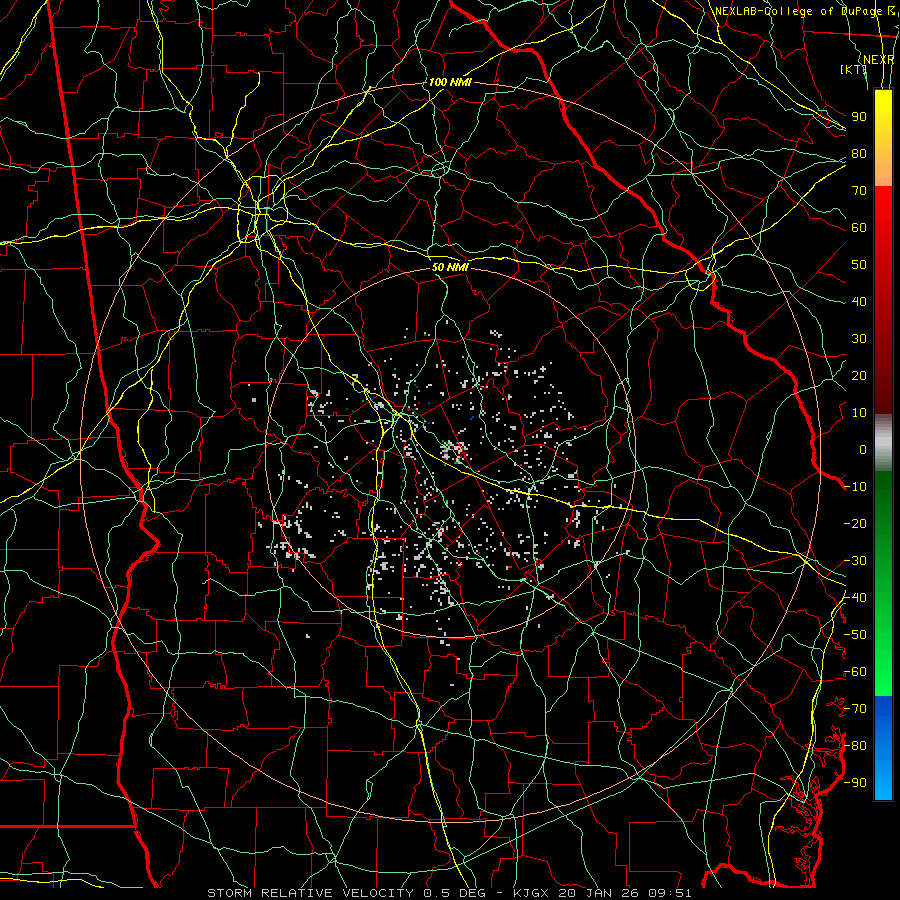Viewport: 900px width, 900px height.
Task: Click the '0' value on the velocity scale
Action: pos(863,450)
